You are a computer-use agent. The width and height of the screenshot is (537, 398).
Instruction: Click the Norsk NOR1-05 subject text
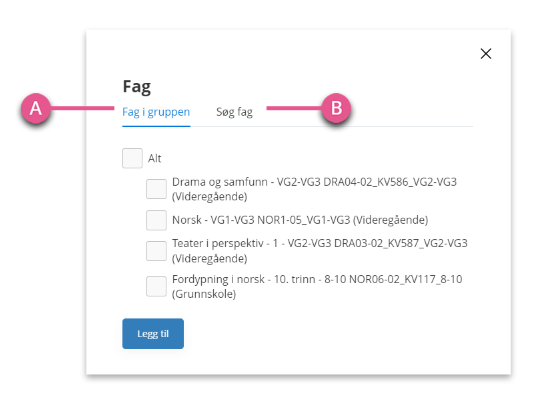[300, 220]
